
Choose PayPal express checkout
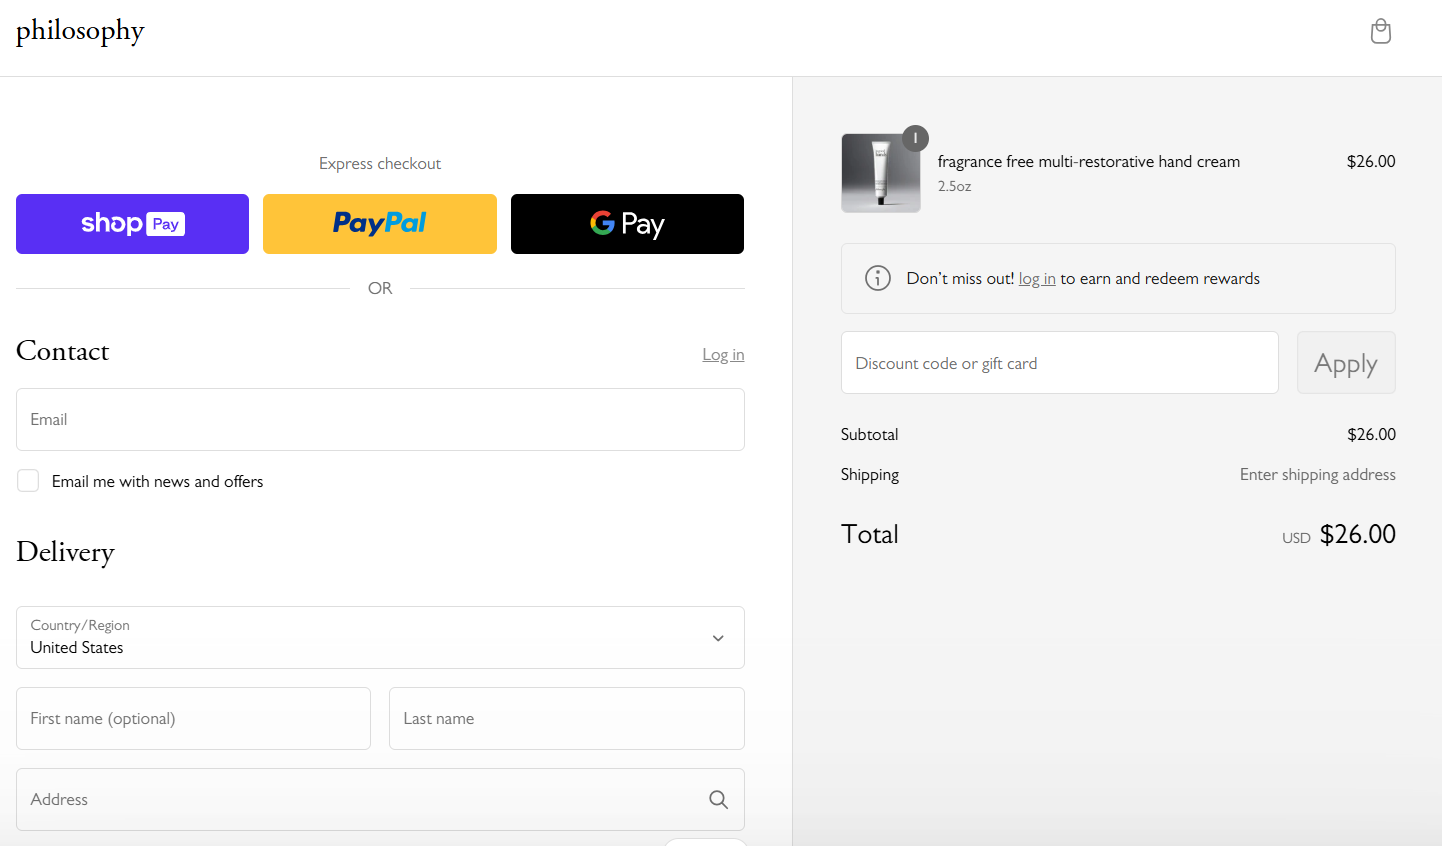point(380,224)
